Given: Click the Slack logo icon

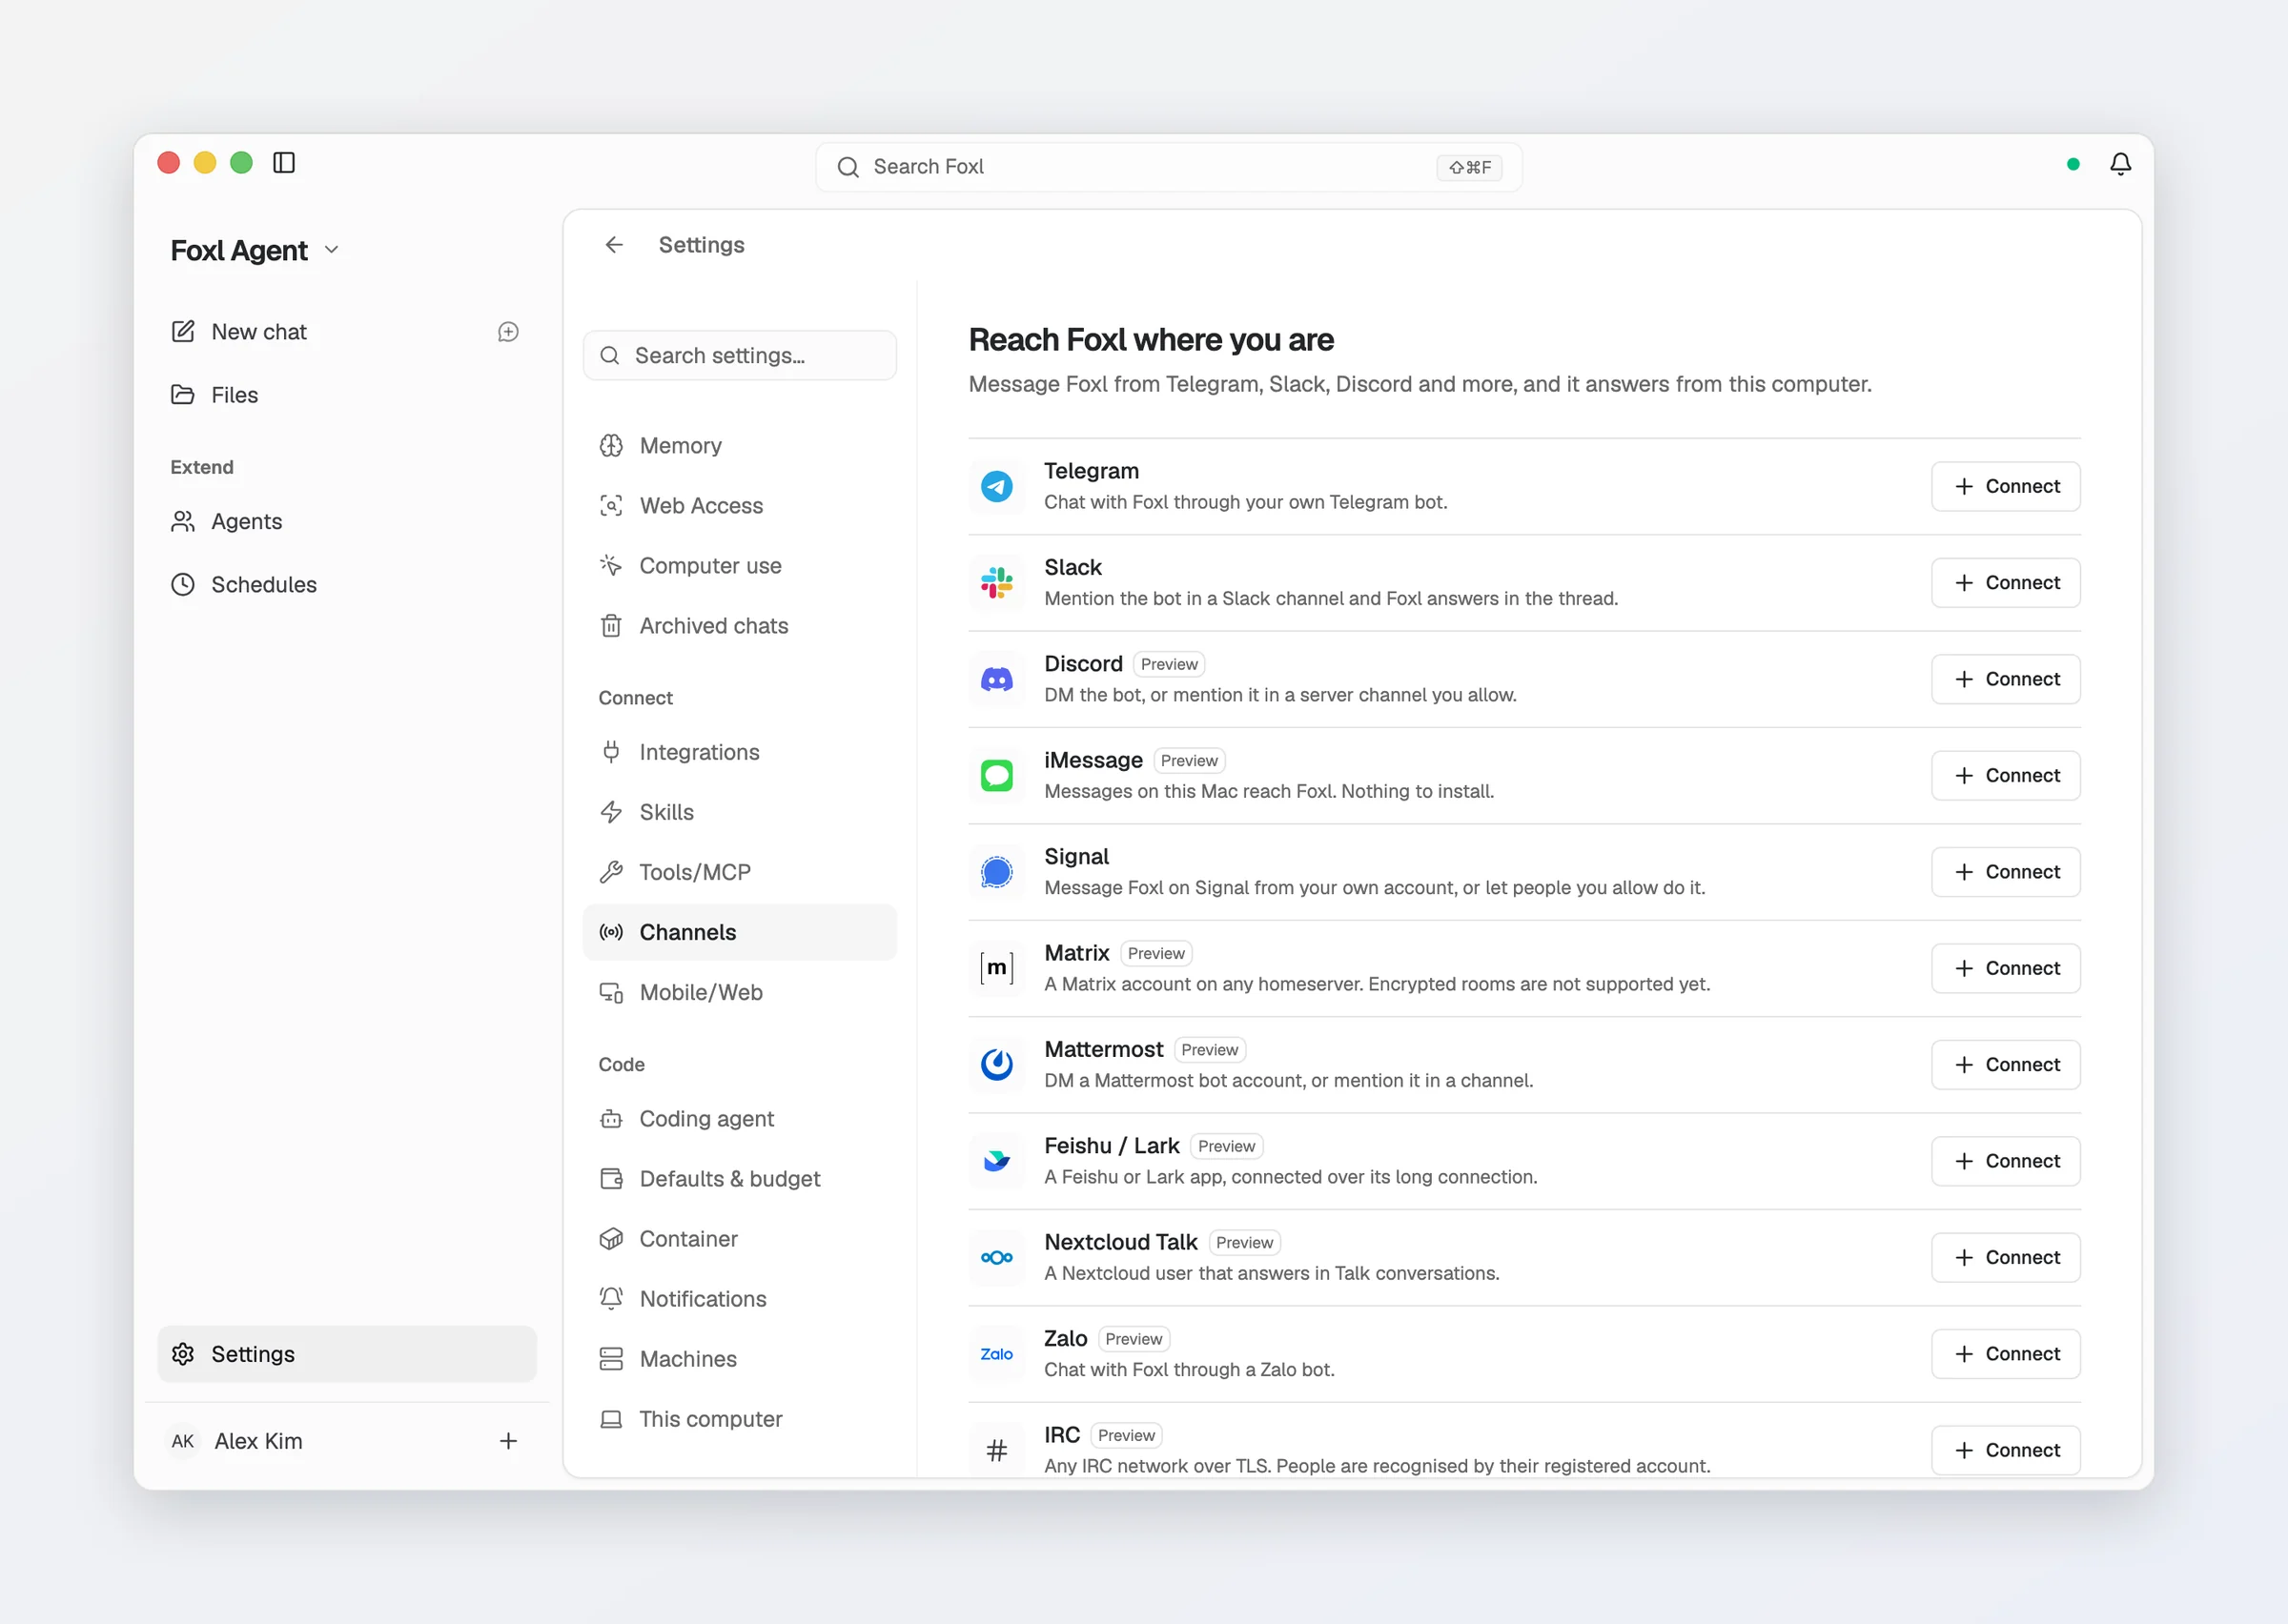Looking at the screenshot, I should [x=996, y=583].
